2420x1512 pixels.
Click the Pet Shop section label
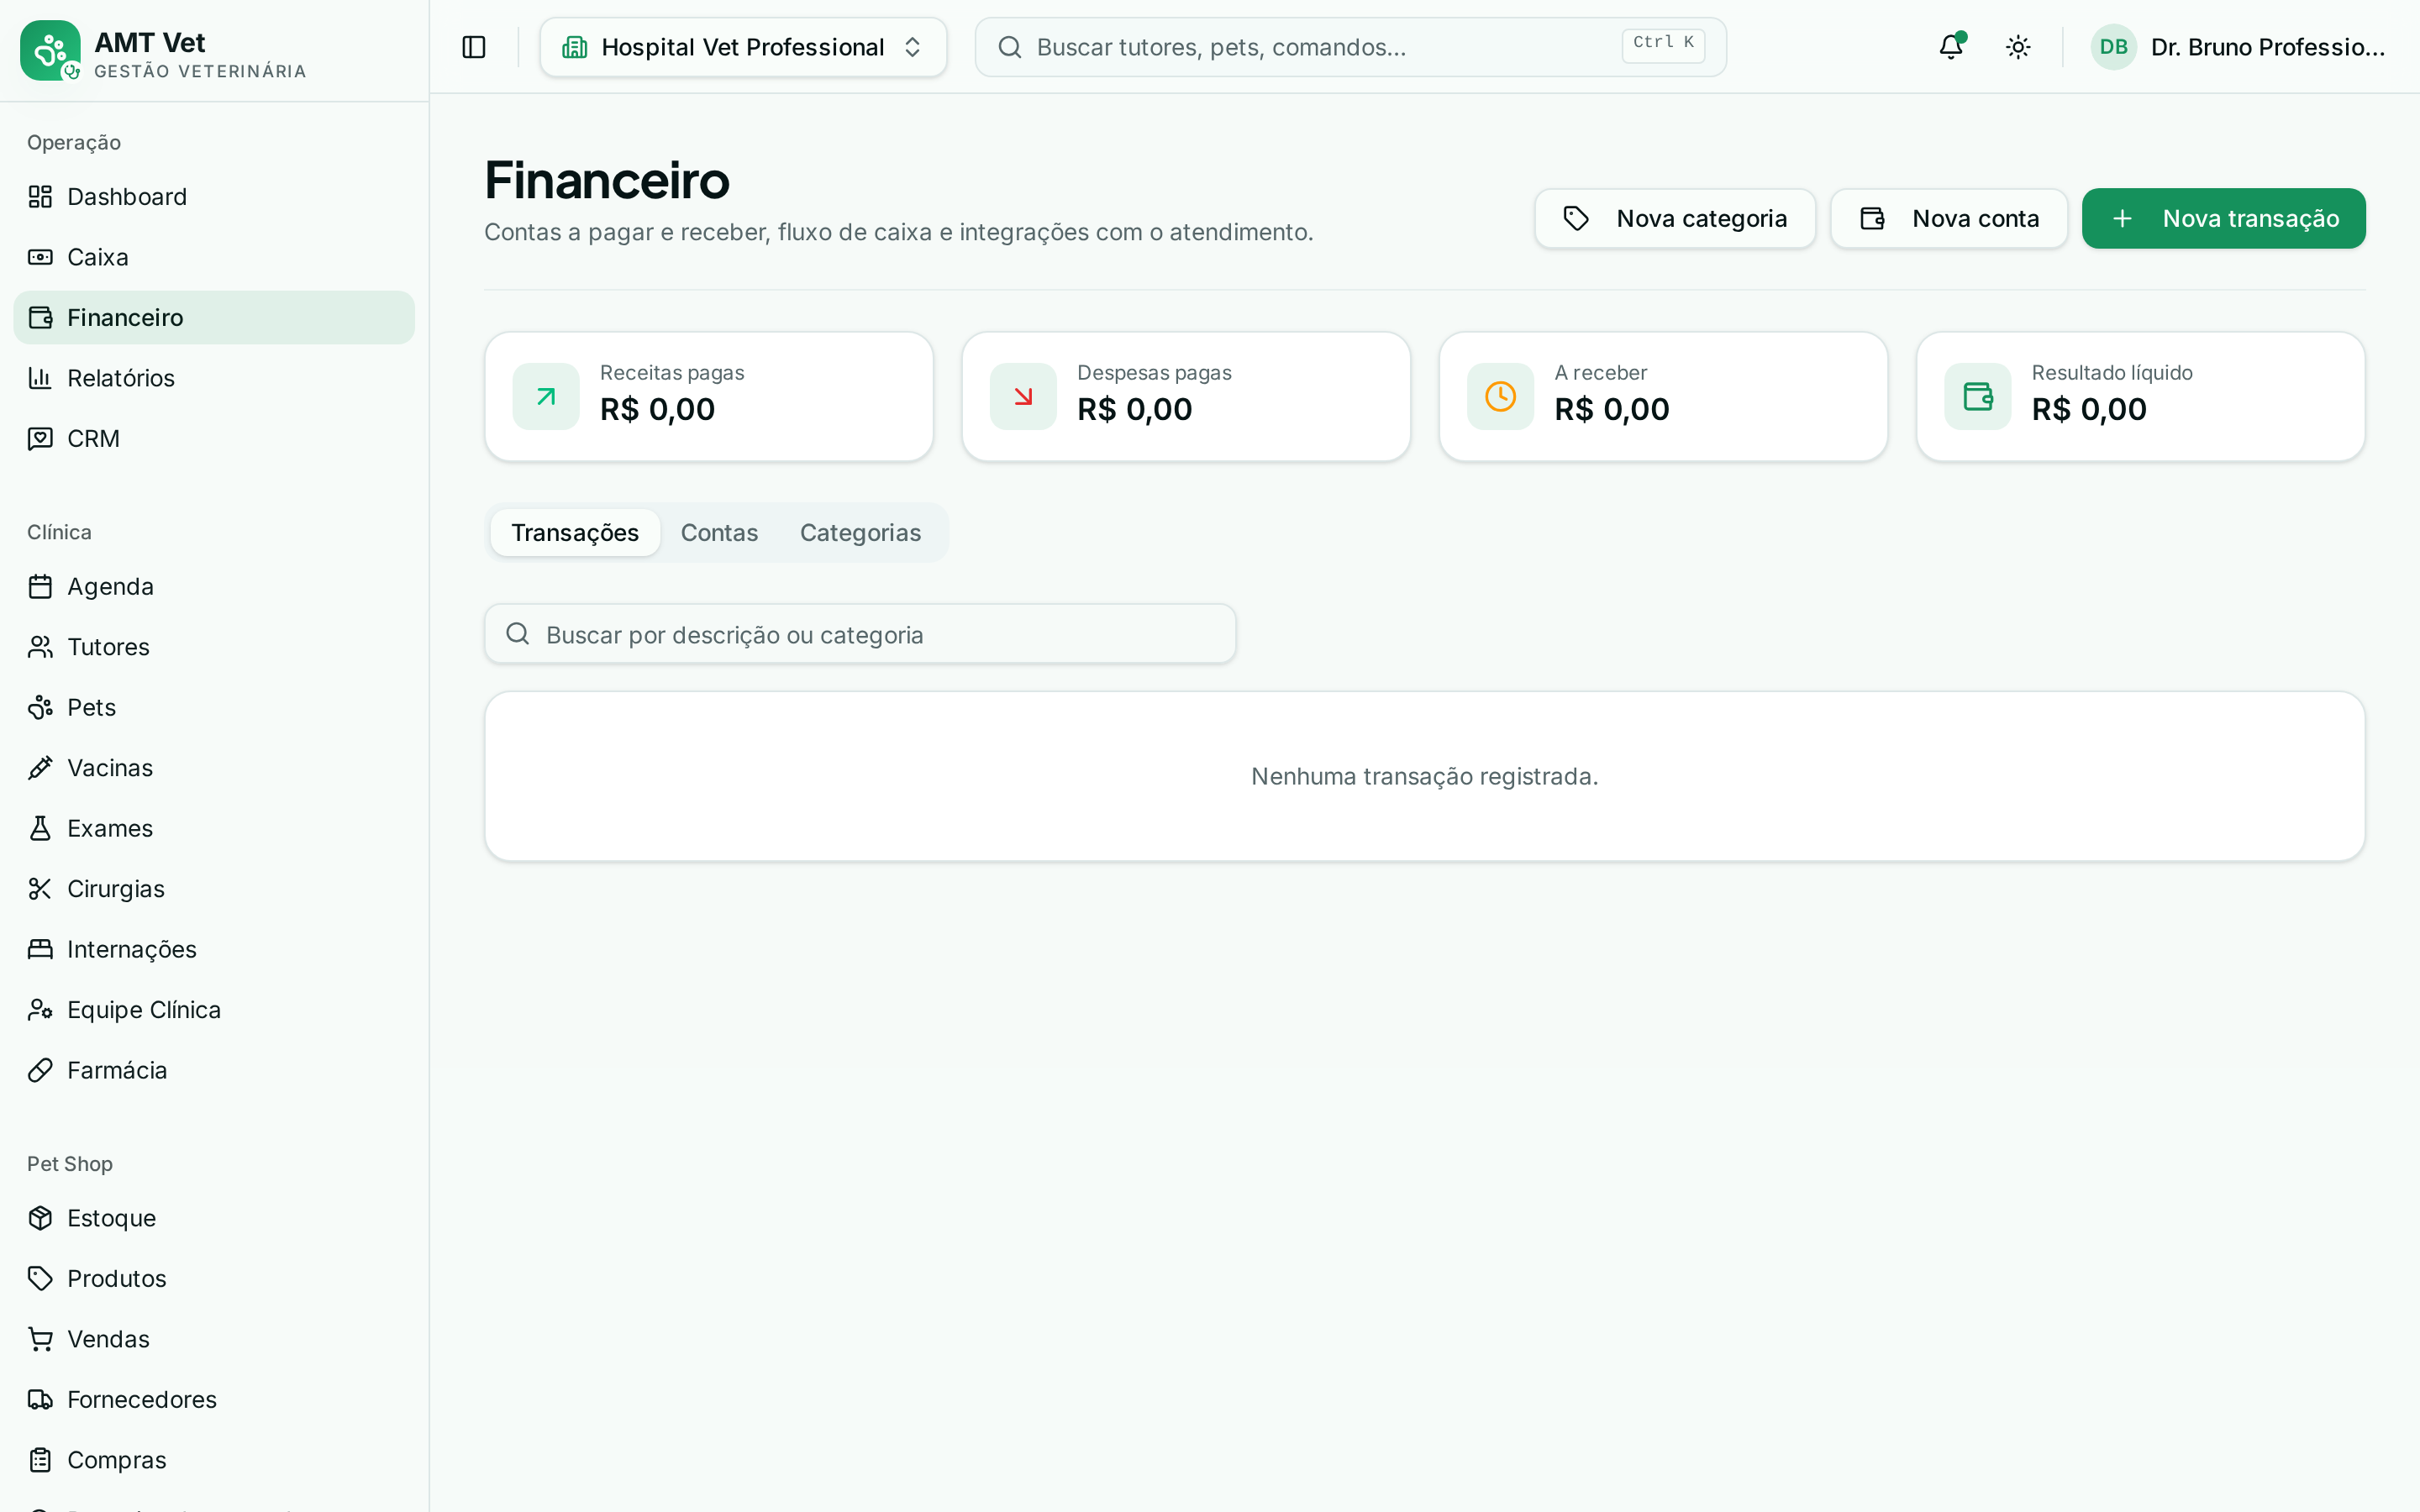point(70,1164)
